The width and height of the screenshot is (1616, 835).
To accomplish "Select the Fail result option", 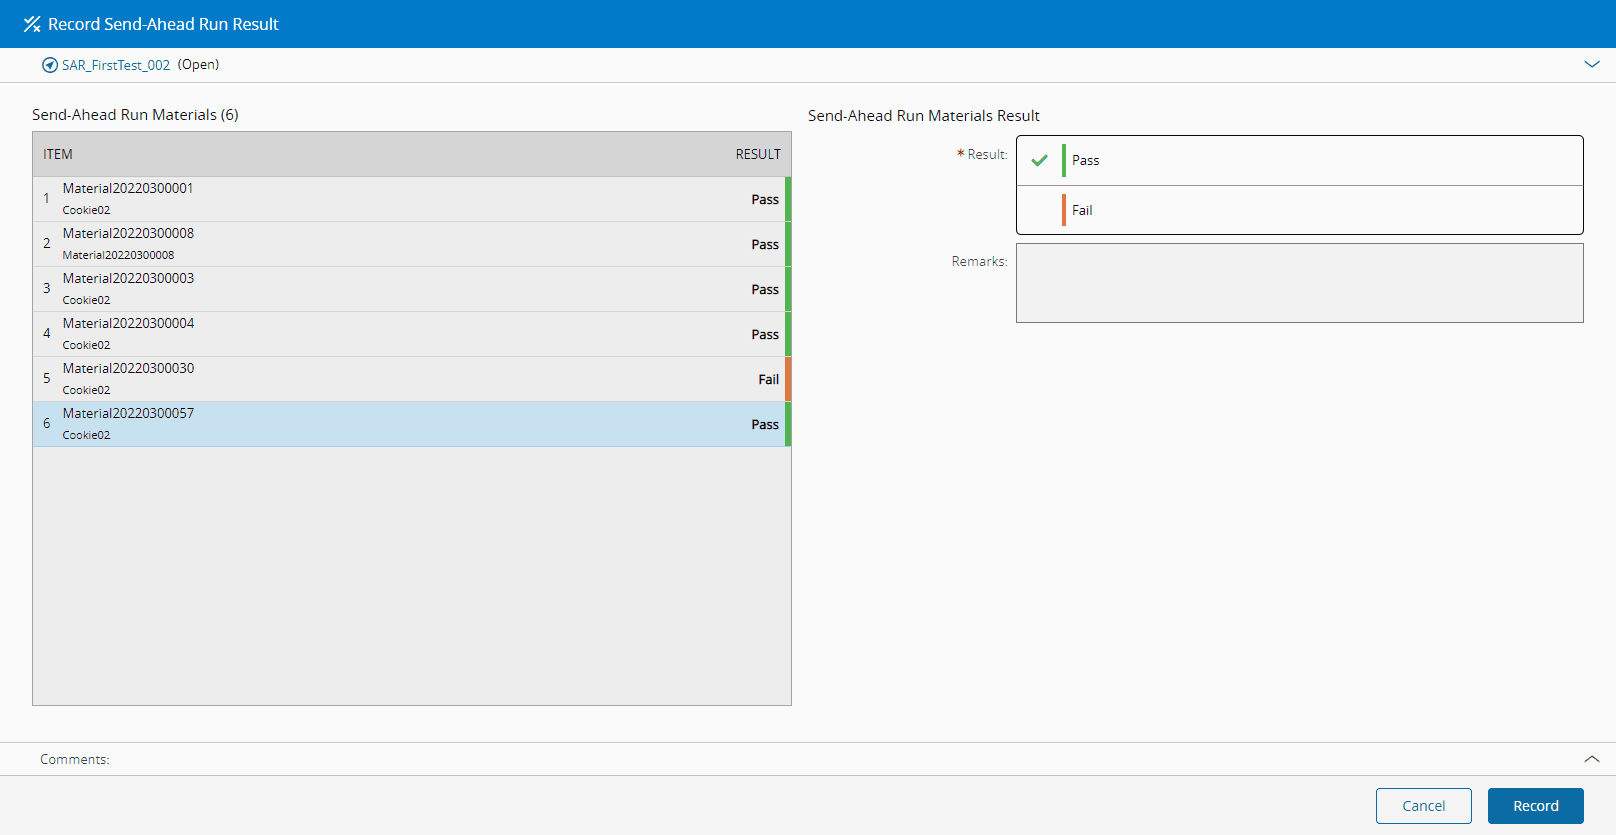I will pos(1299,210).
